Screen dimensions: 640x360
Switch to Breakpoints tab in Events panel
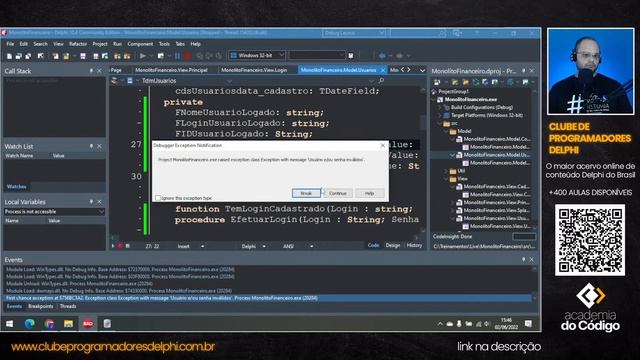tap(40, 306)
